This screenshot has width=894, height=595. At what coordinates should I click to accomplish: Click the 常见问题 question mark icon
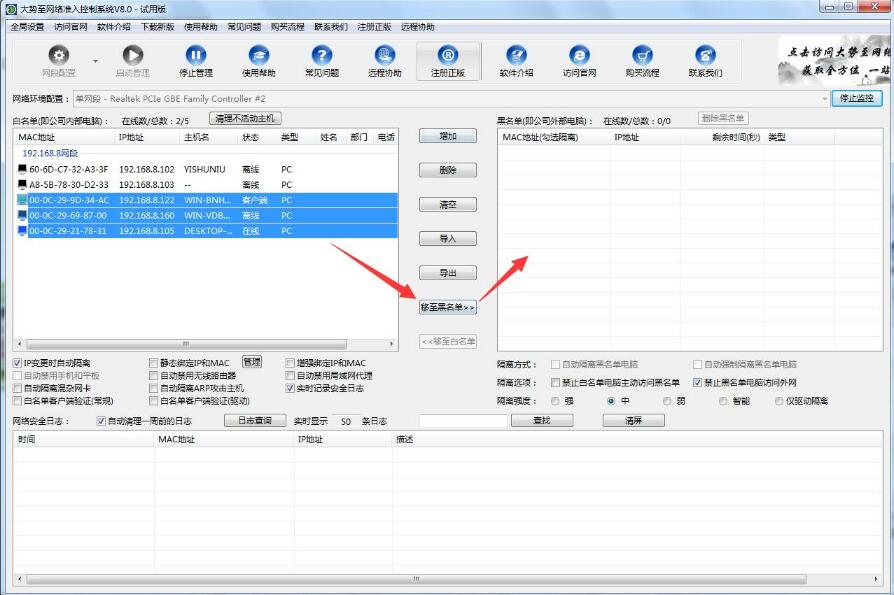tap(322, 55)
